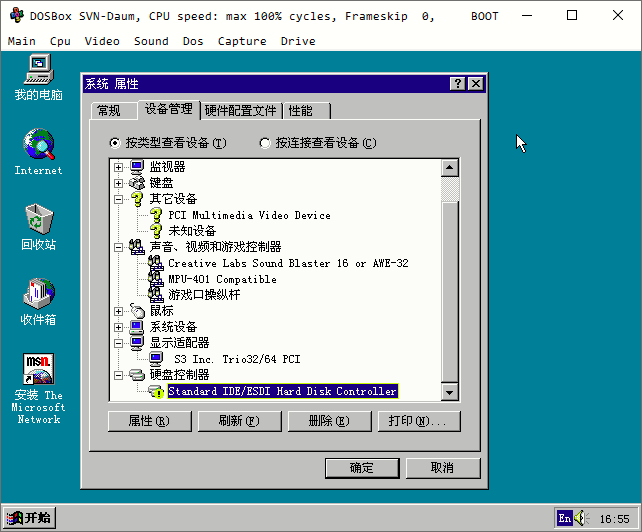Click the 键盘 keyboard device icon
642x532 pixels.
point(137,183)
